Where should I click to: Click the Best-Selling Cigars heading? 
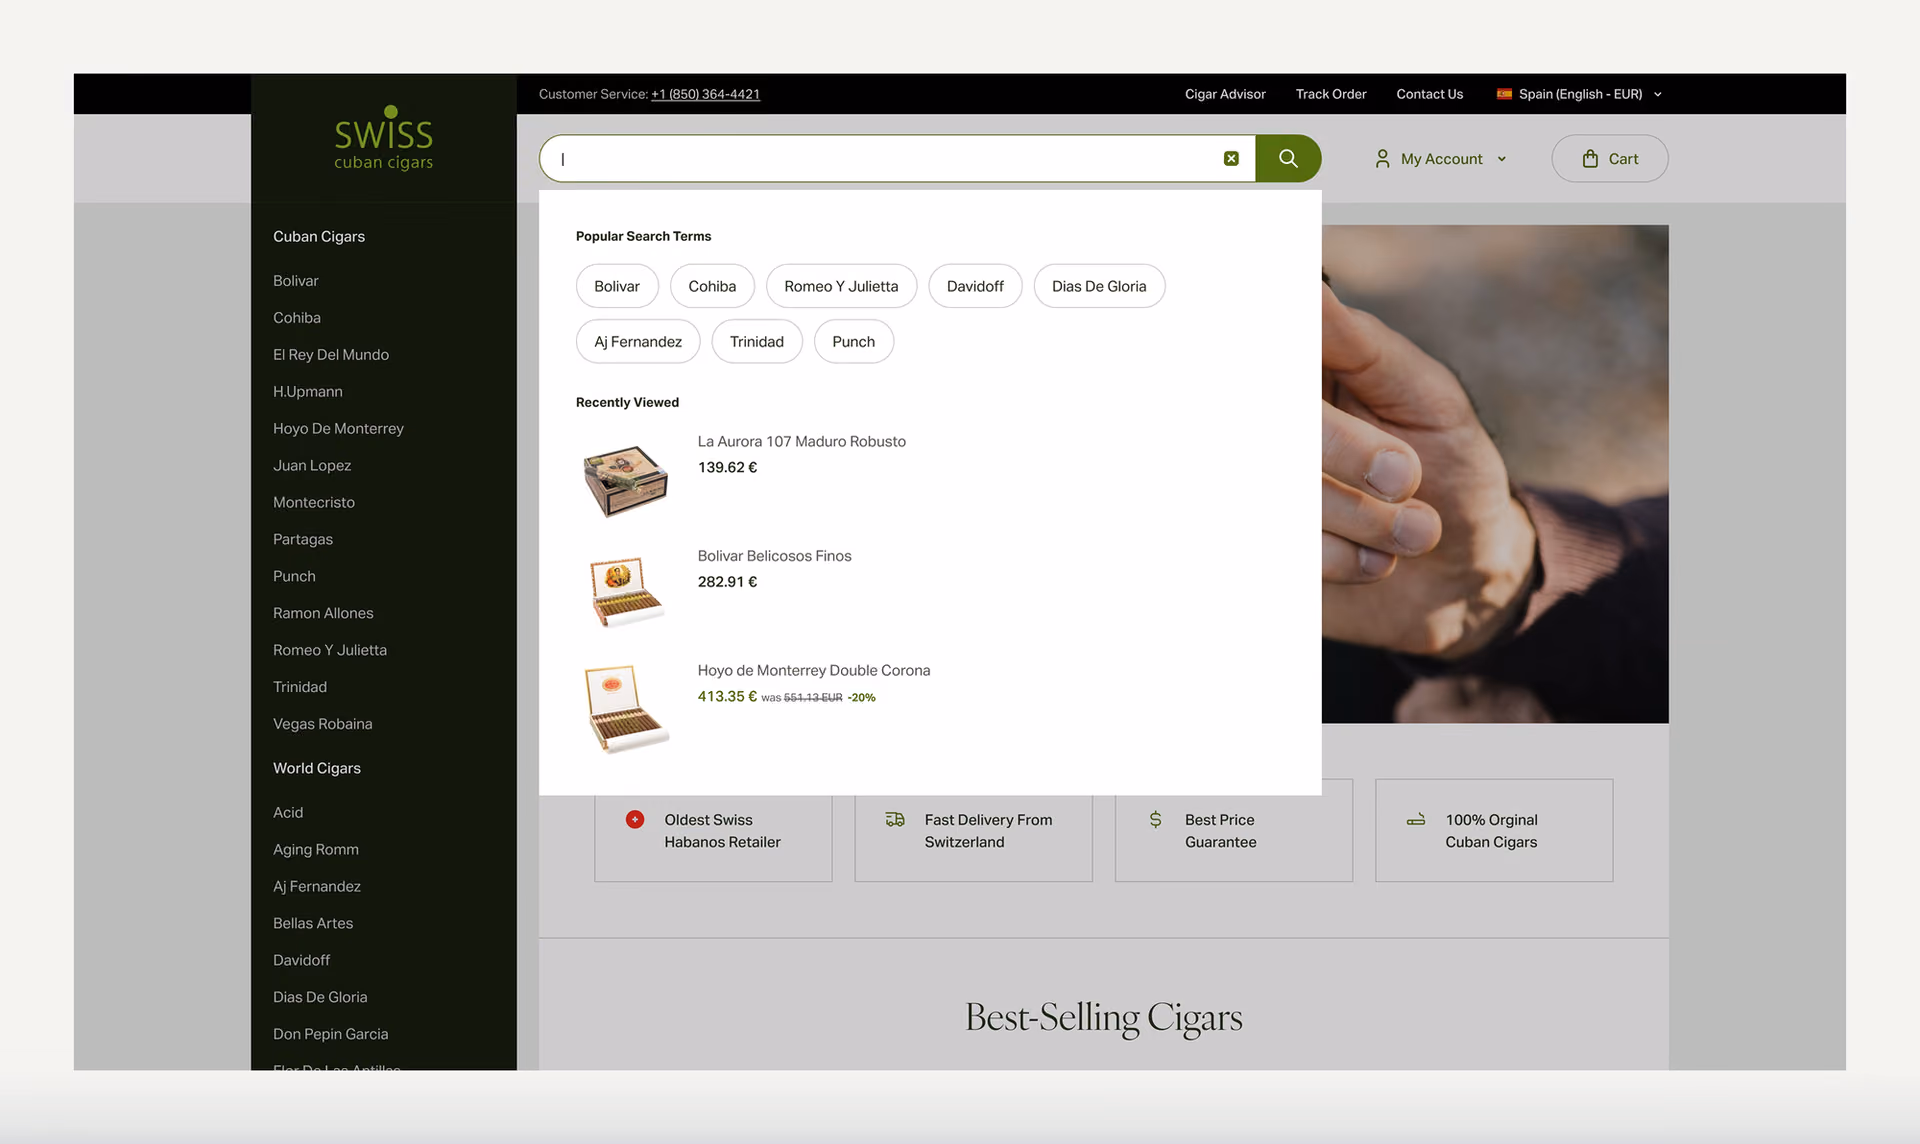[1104, 1018]
